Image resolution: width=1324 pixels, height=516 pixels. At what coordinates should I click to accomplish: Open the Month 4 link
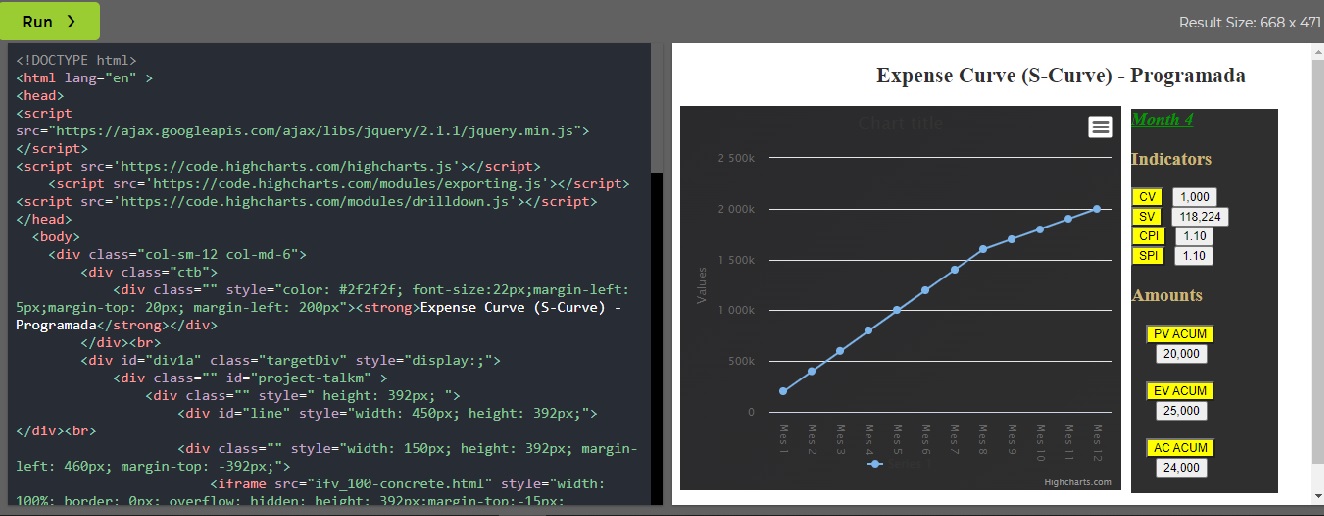coord(1162,120)
